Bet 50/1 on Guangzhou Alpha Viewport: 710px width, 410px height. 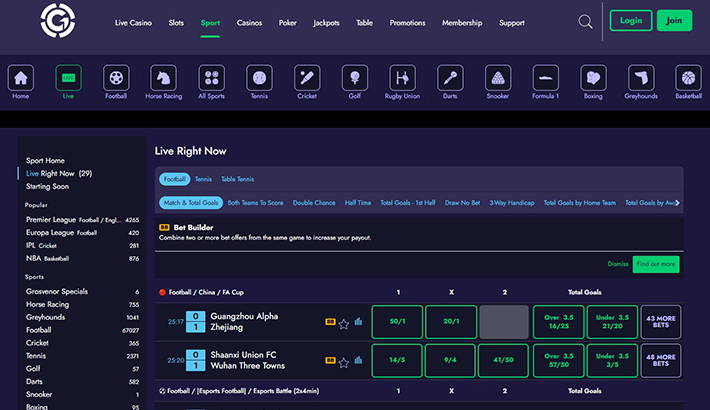pyautogui.click(x=397, y=322)
